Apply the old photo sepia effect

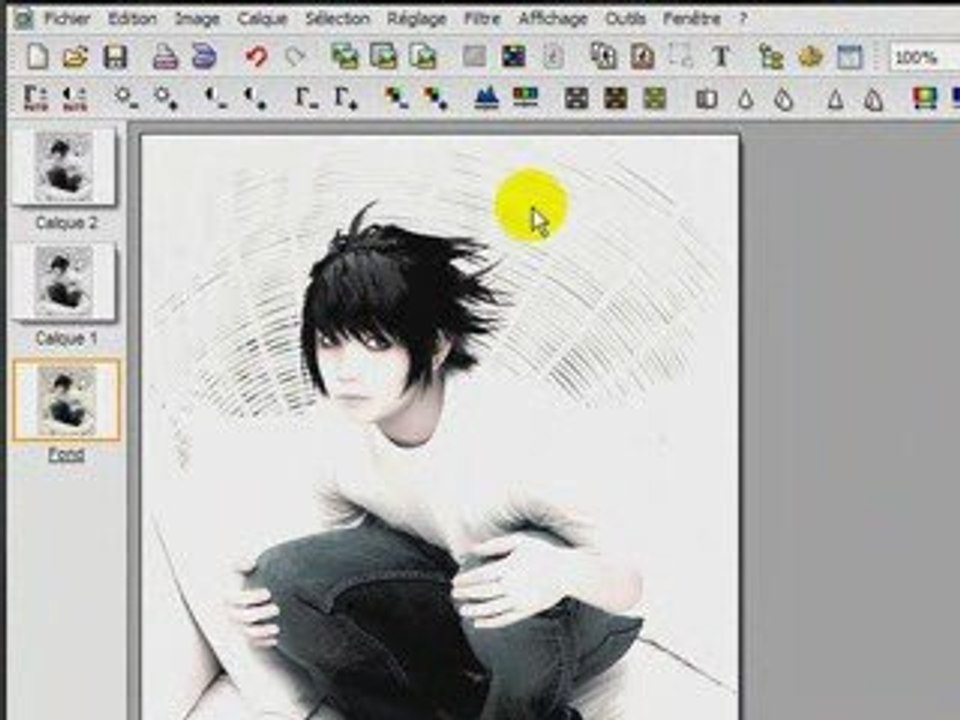tap(615, 98)
